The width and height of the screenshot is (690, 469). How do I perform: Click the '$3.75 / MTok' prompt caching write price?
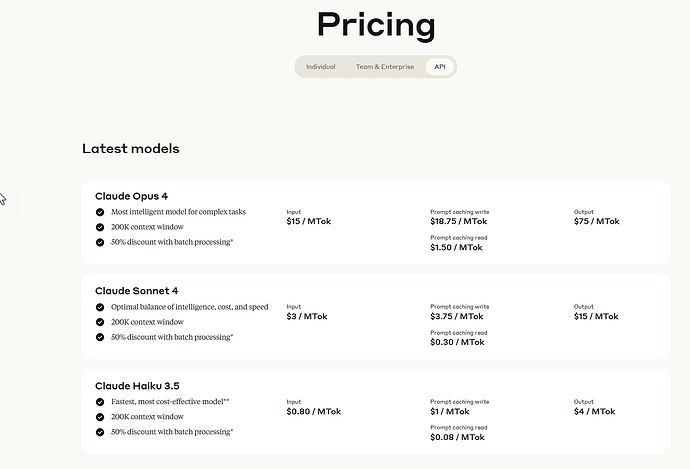[457, 316]
